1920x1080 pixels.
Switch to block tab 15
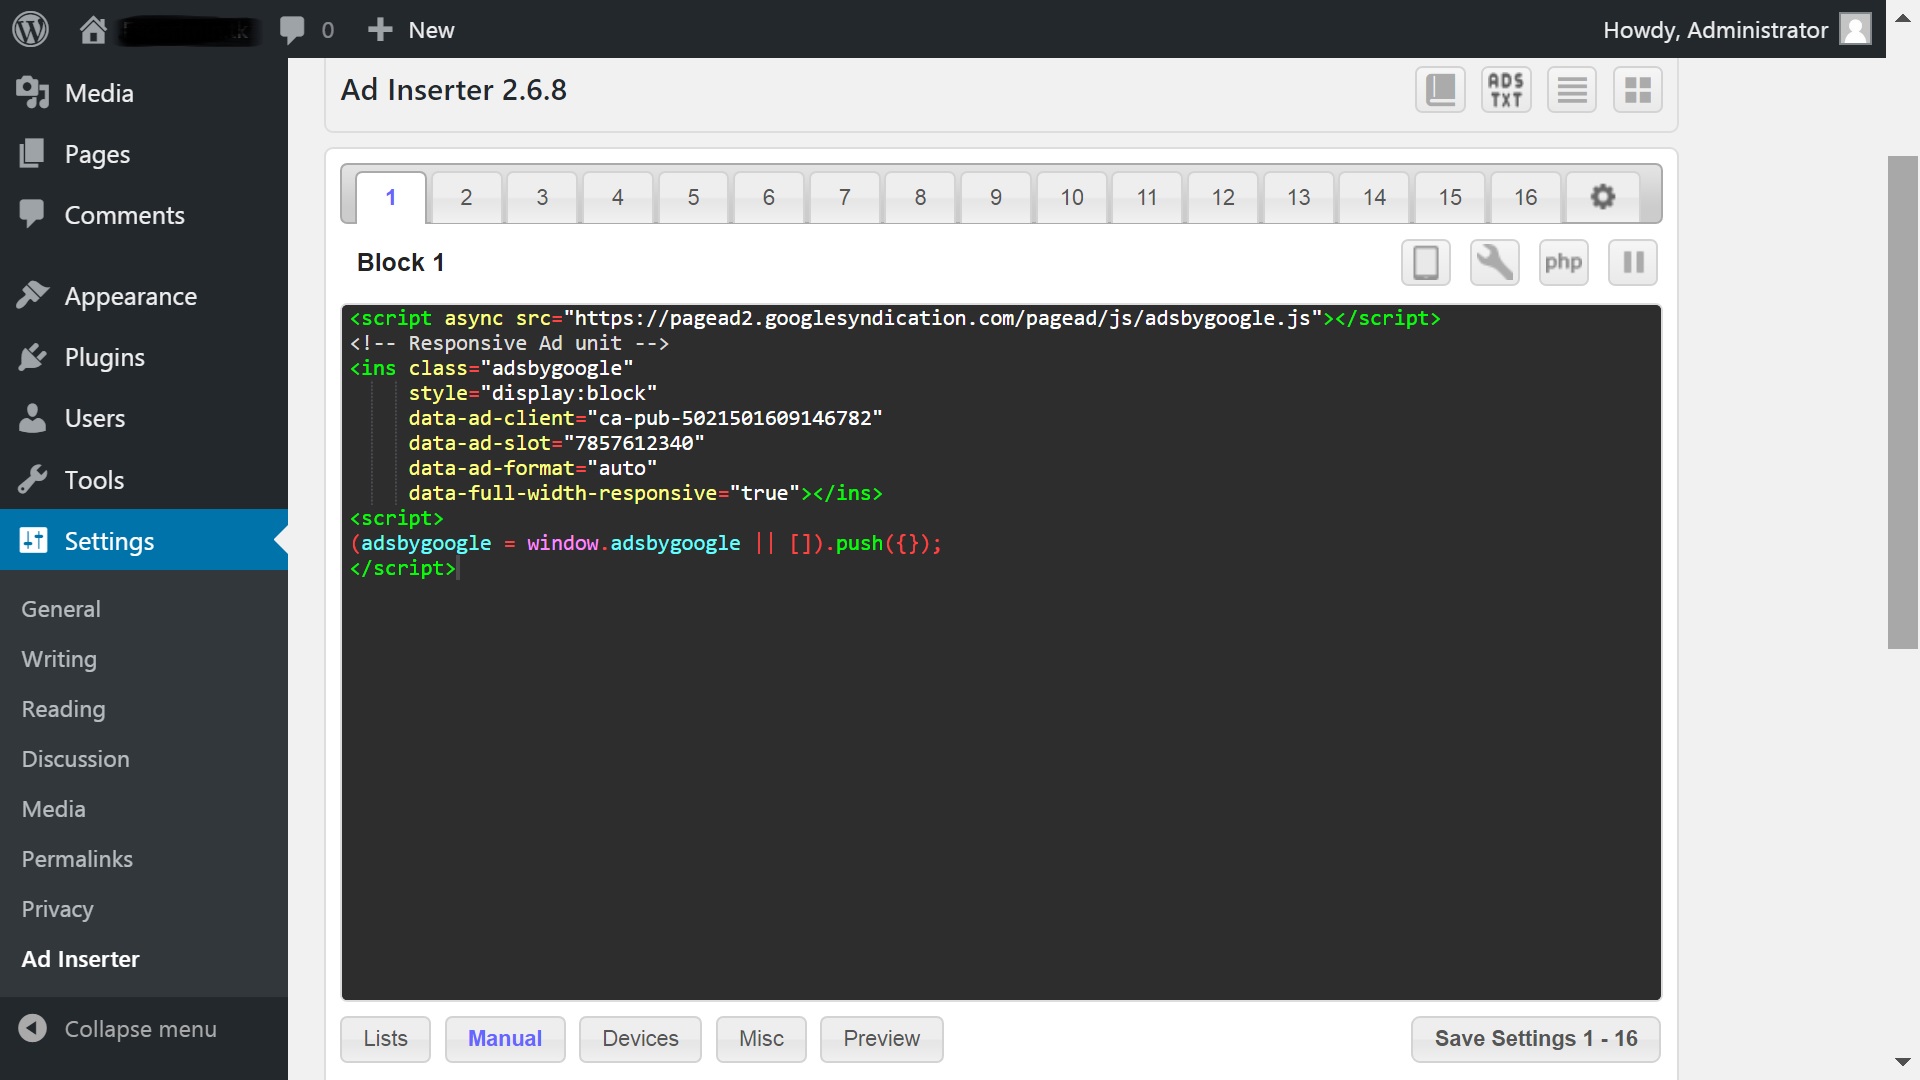[1450, 197]
